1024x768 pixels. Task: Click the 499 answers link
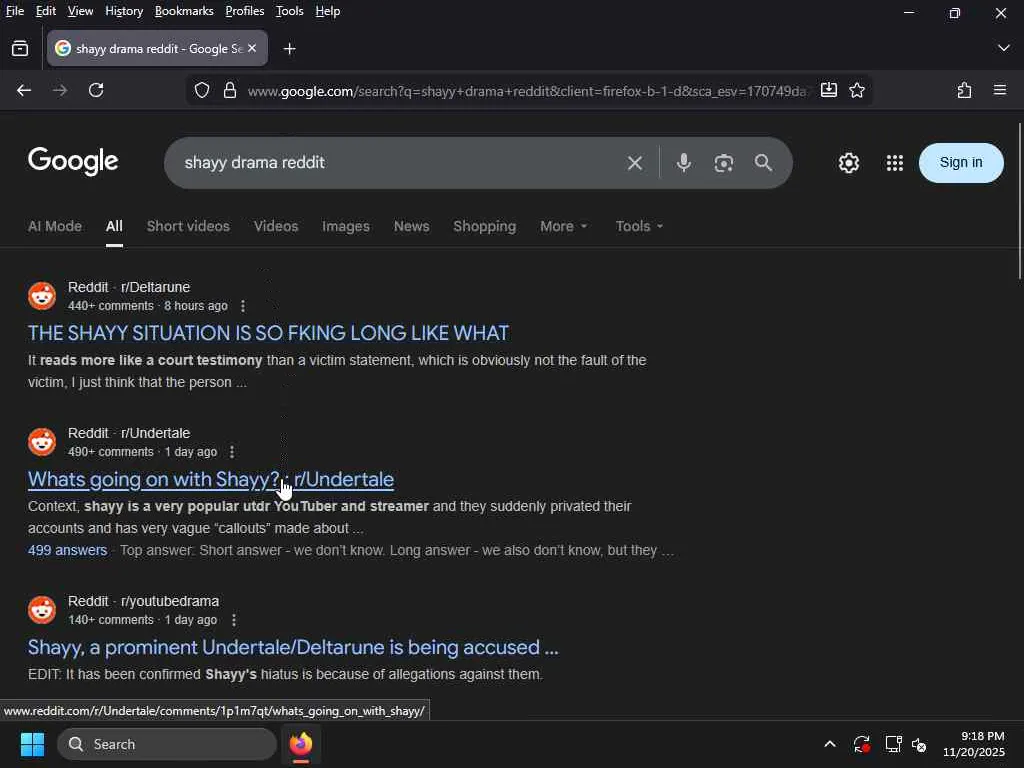coord(67,550)
